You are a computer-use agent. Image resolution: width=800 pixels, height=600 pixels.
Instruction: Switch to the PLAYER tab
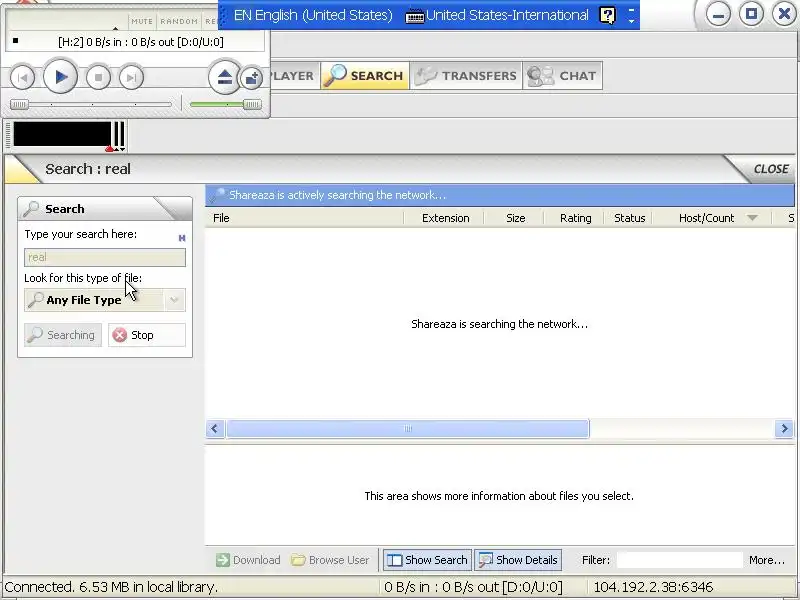(x=294, y=76)
